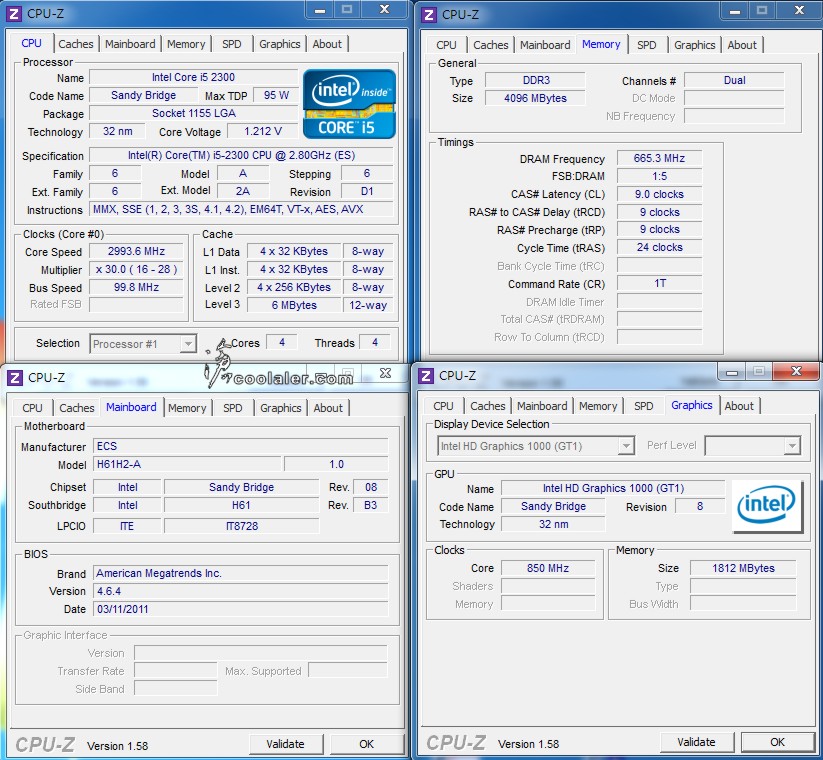Click the Multiplier value 'x 30.0 ( 16 - 28 )'
The width and height of the screenshot is (823, 760).
[136, 269]
